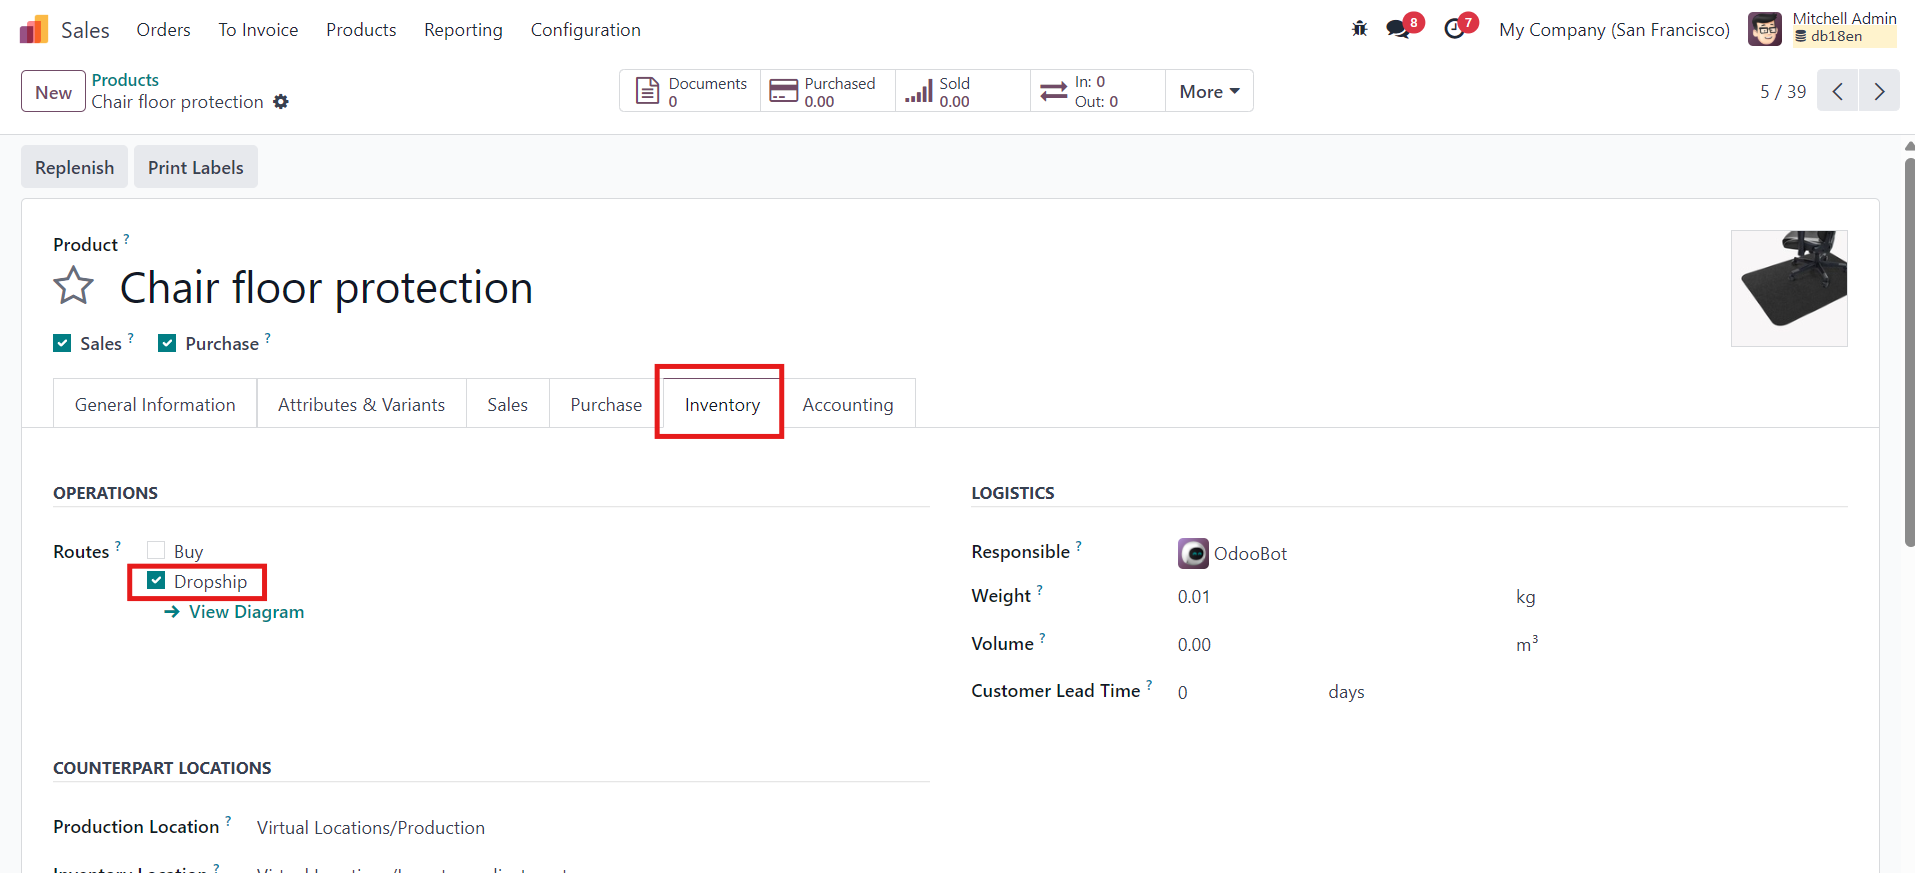Open Mitchell Admin user menu
The height and width of the screenshot is (873, 1915).
(1821, 28)
